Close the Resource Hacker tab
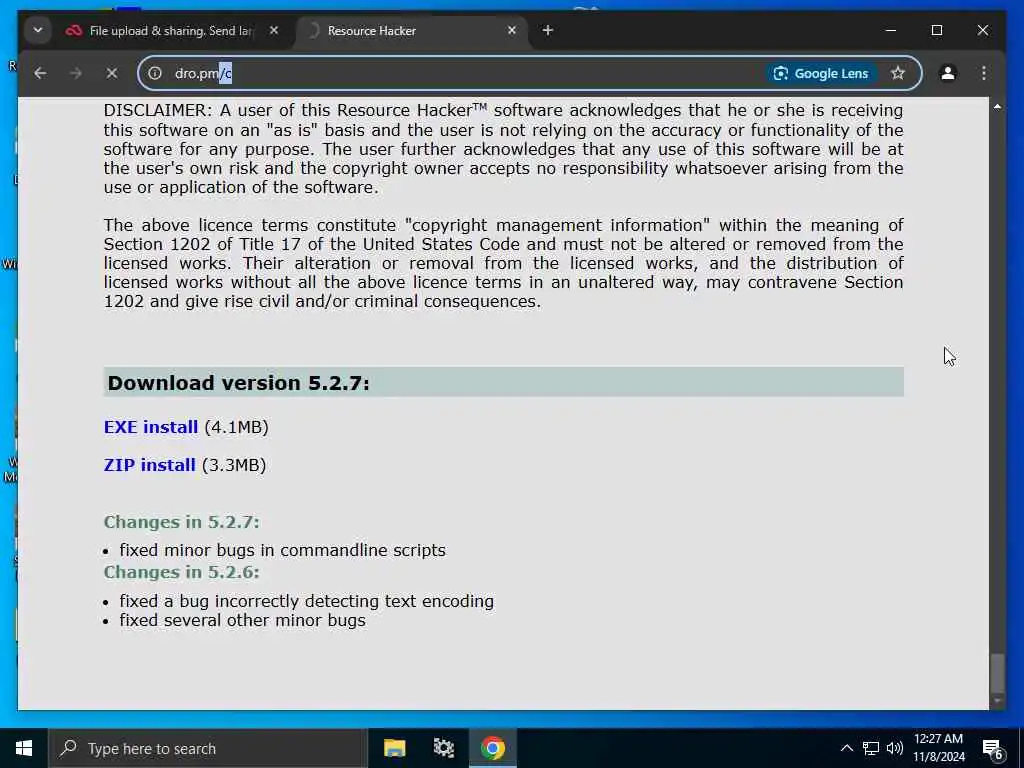Image resolution: width=1024 pixels, height=768 pixels. click(512, 30)
